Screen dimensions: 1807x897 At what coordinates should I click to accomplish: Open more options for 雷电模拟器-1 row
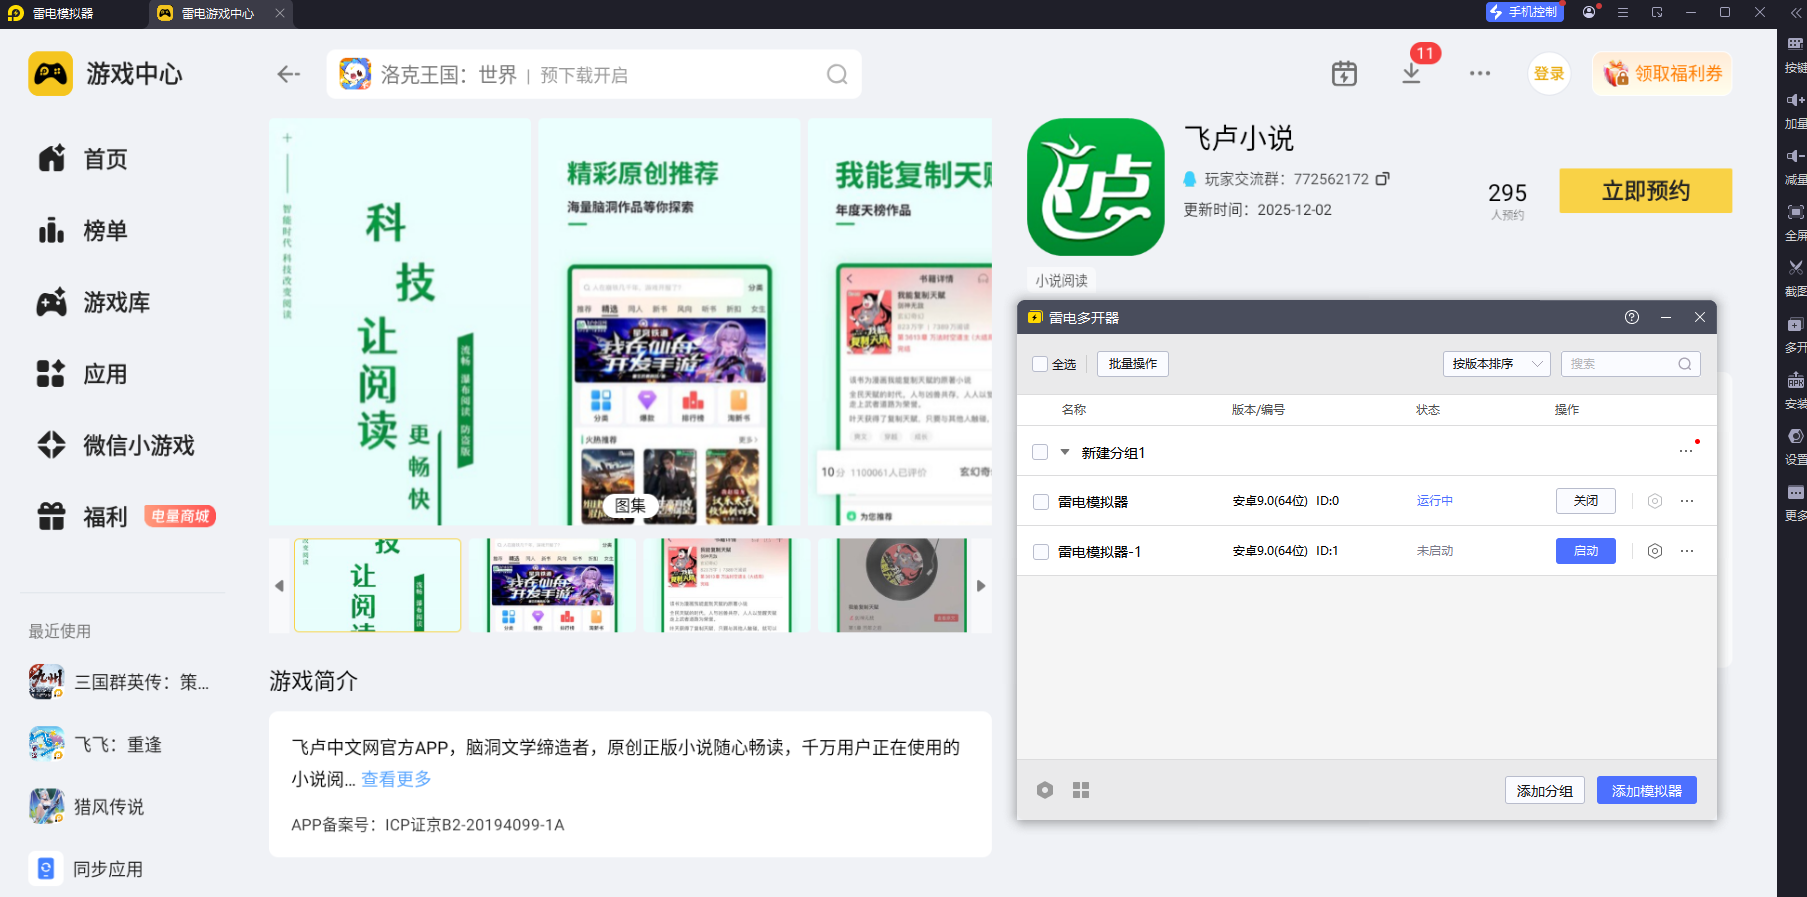tap(1687, 551)
